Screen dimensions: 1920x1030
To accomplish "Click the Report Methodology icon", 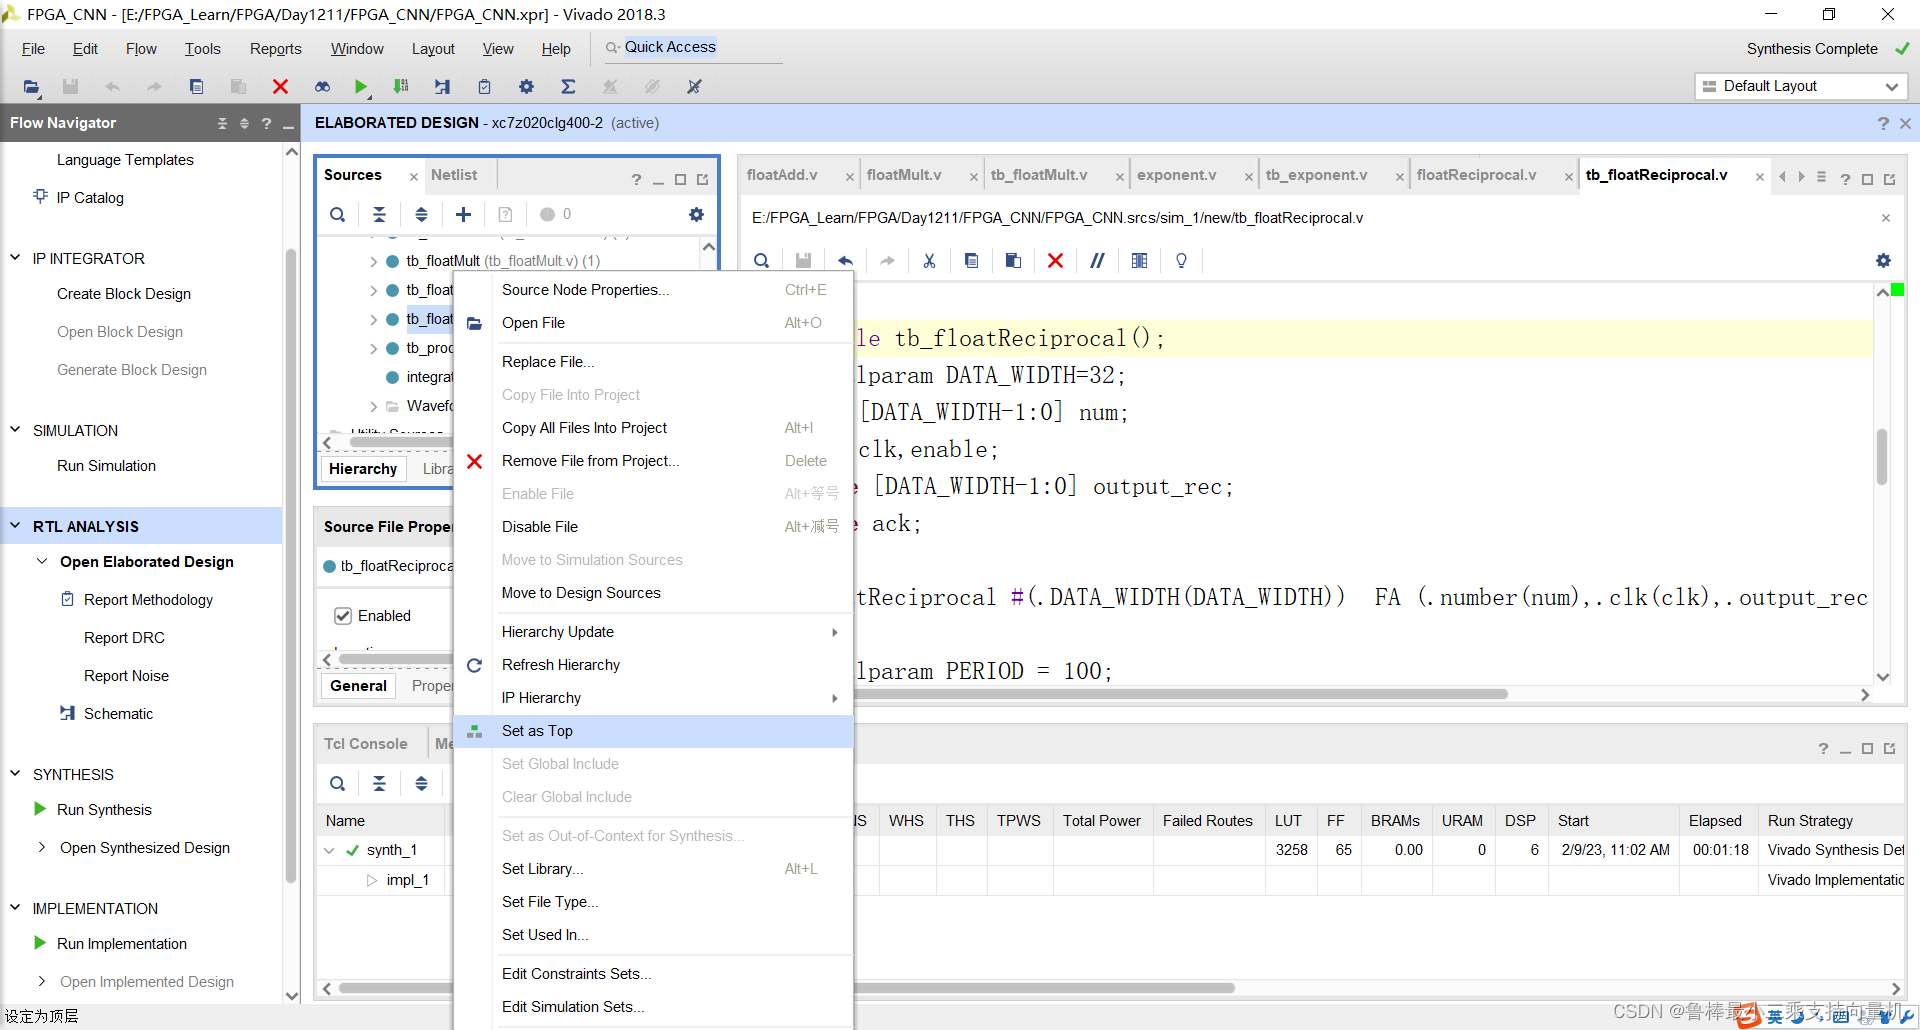I will click(67, 599).
